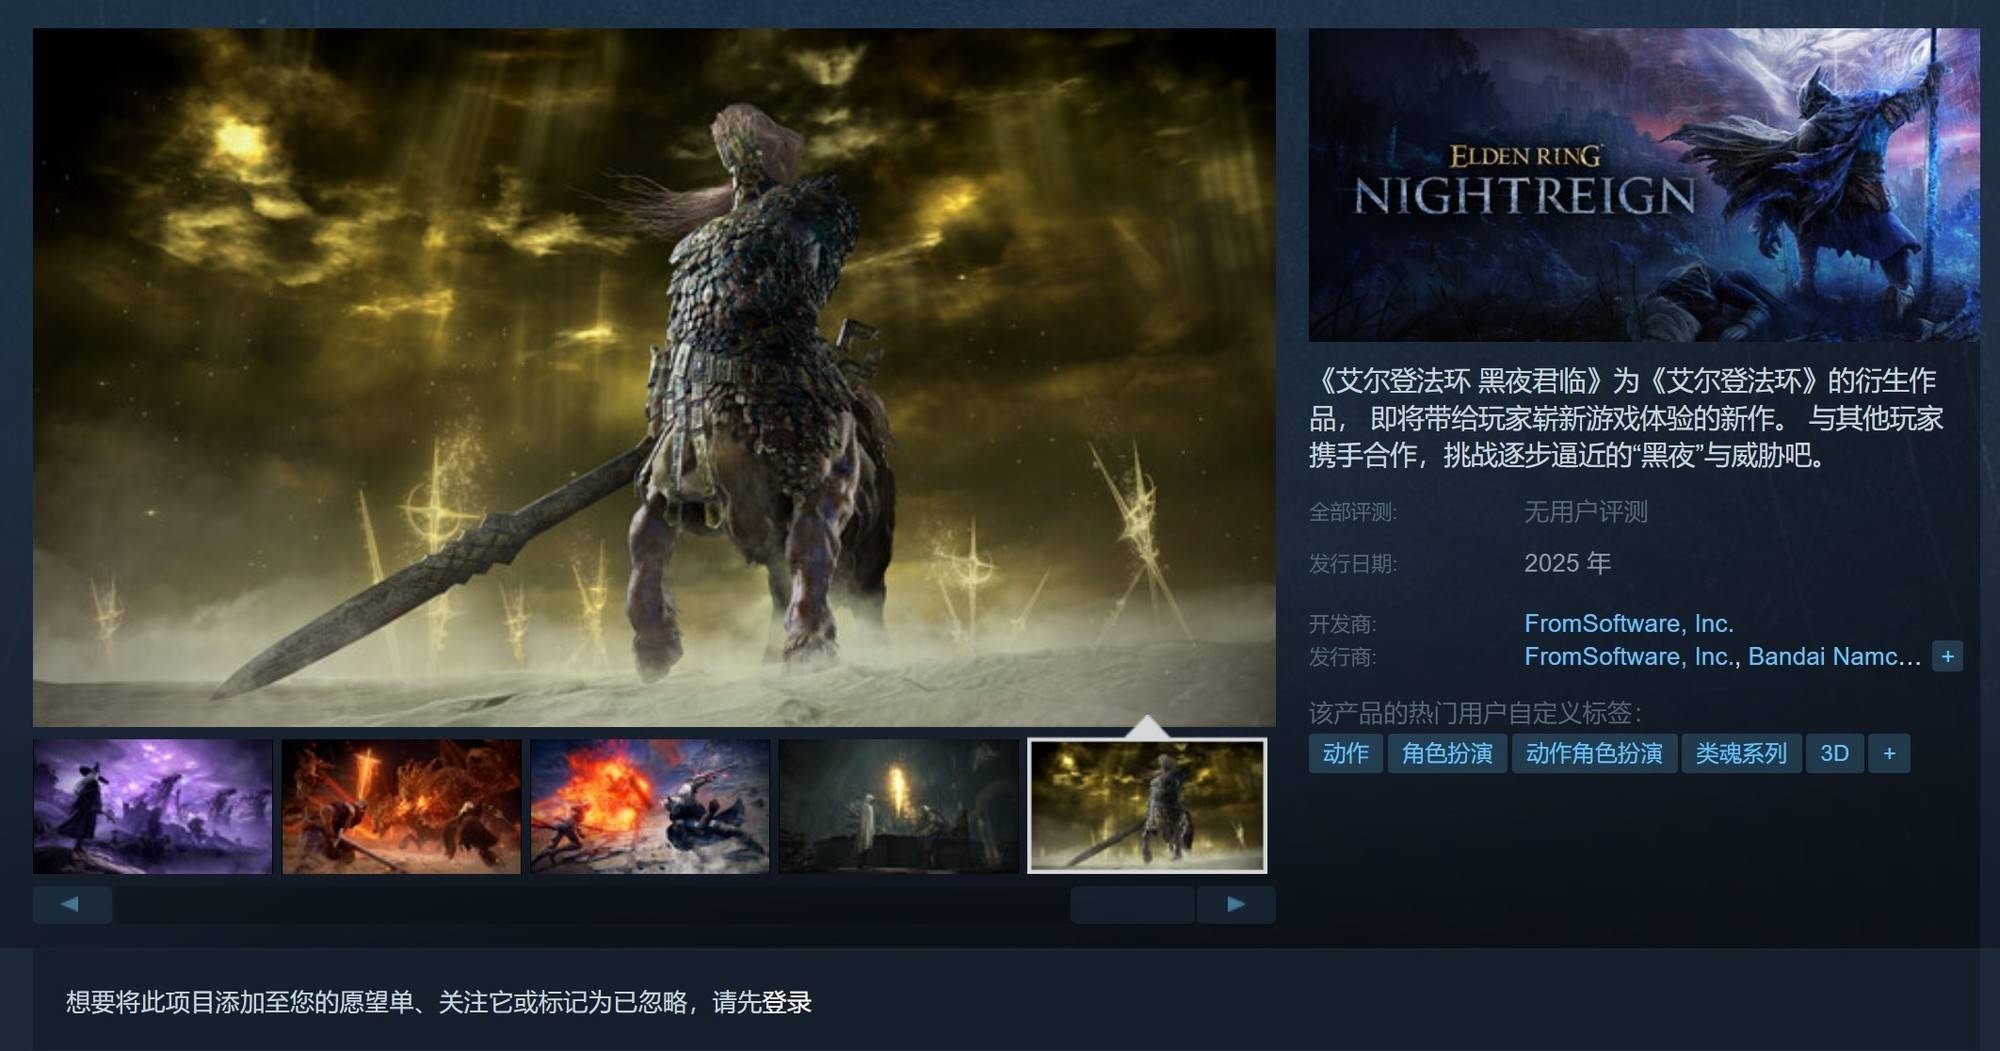
Task: Open the publisher FromSoftware, Inc., Bandai Namco link
Action: [1722, 656]
